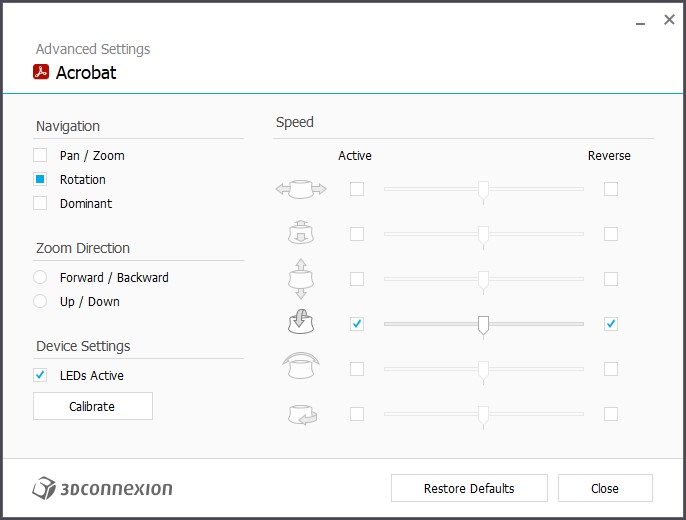Enable Reverse for the roll axis
The width and height of the screenshot is (686, 520).
coord(611,369)
